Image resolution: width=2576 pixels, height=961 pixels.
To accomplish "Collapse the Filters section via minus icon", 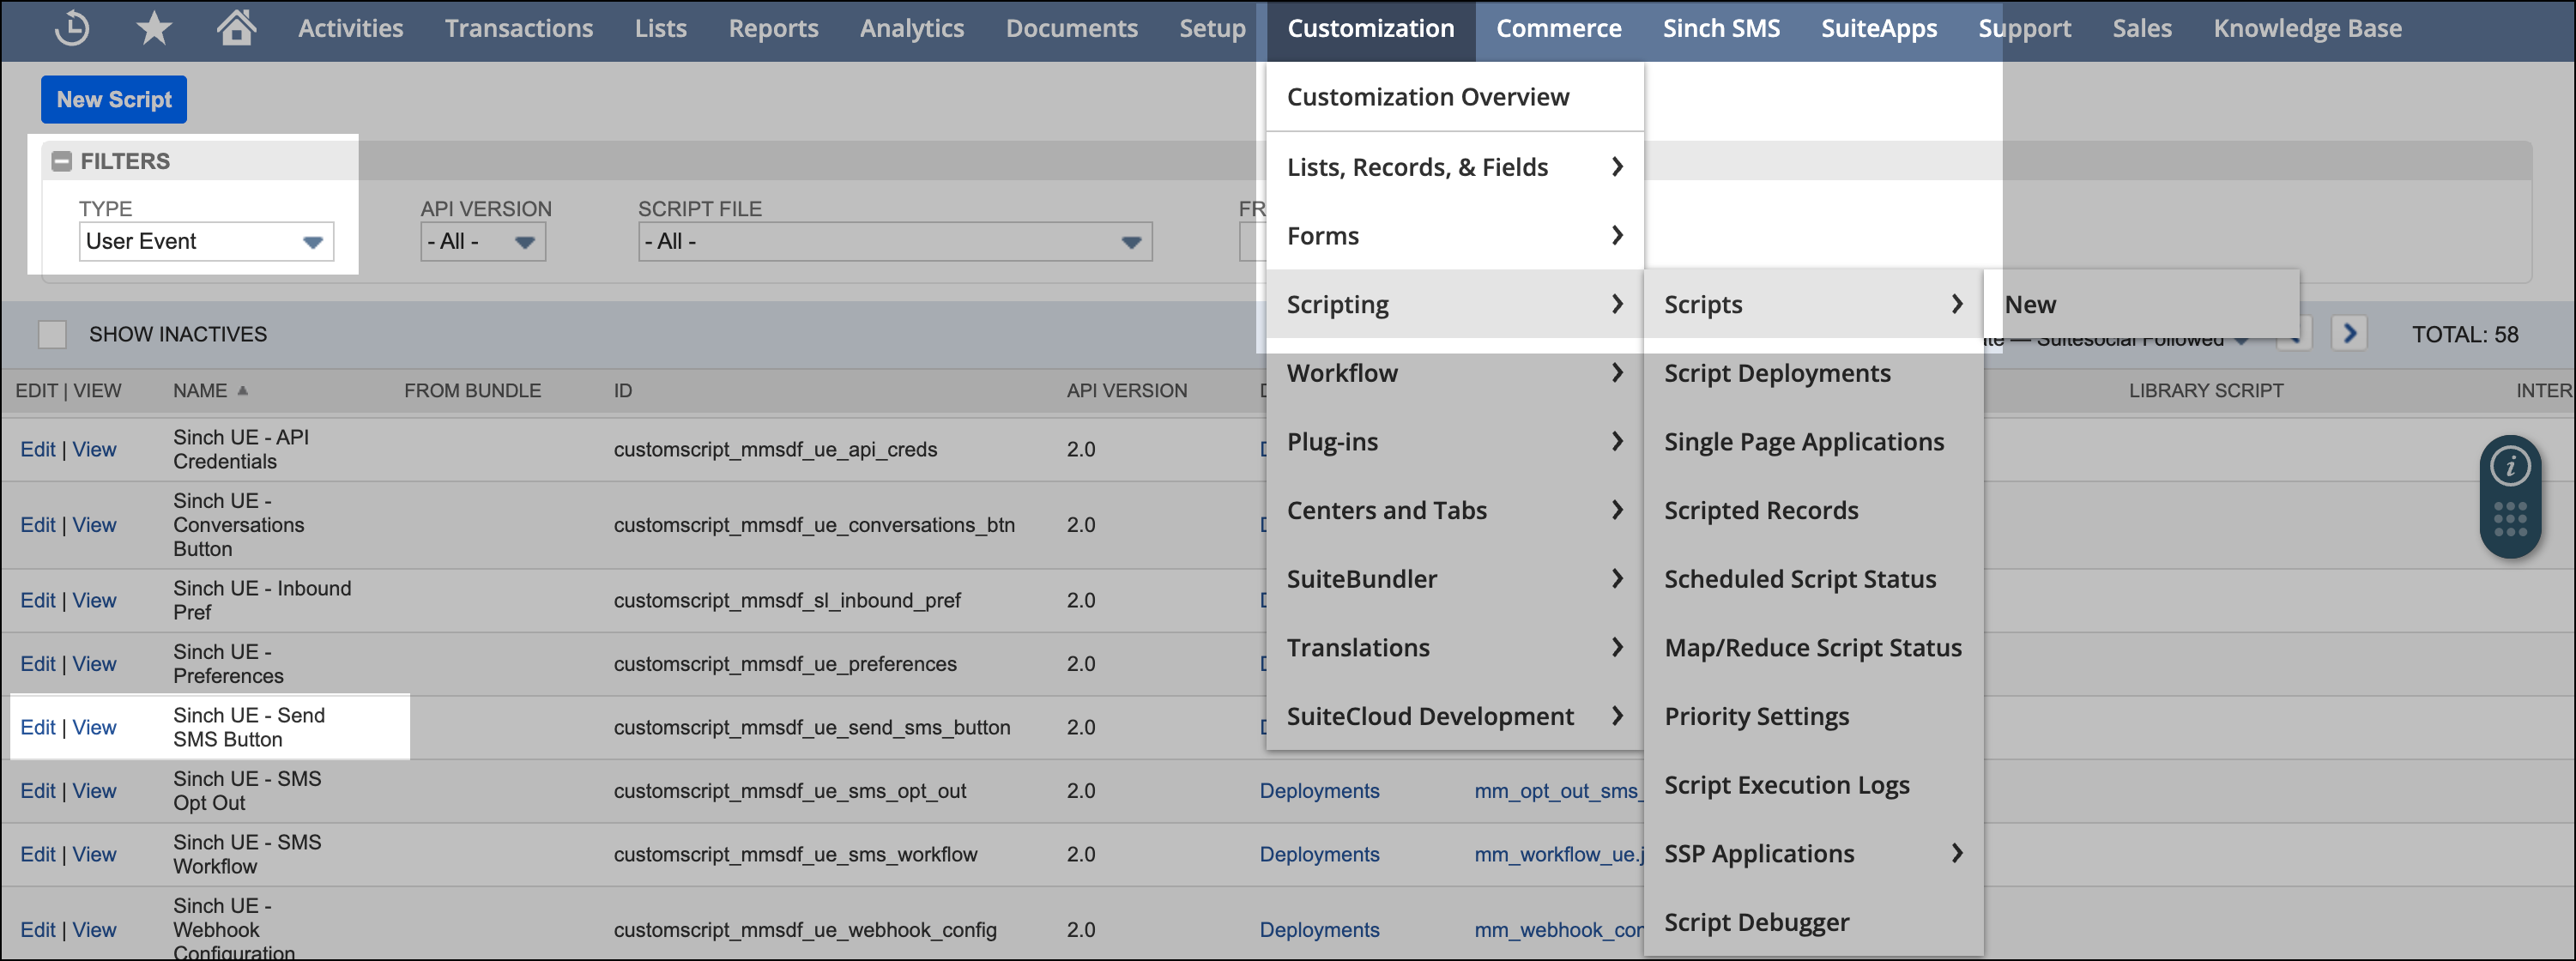I will (x=62, y=160).
